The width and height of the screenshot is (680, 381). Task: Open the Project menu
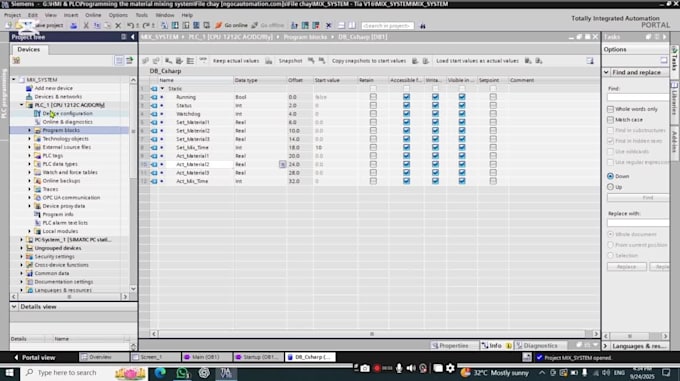click(13, 15)
